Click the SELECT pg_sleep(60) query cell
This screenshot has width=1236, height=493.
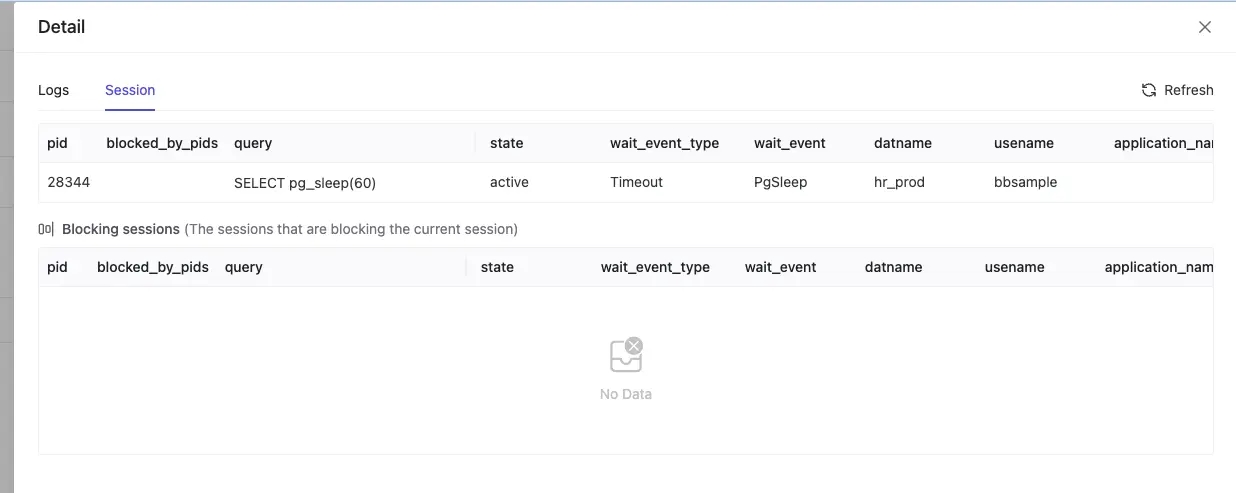305,183
